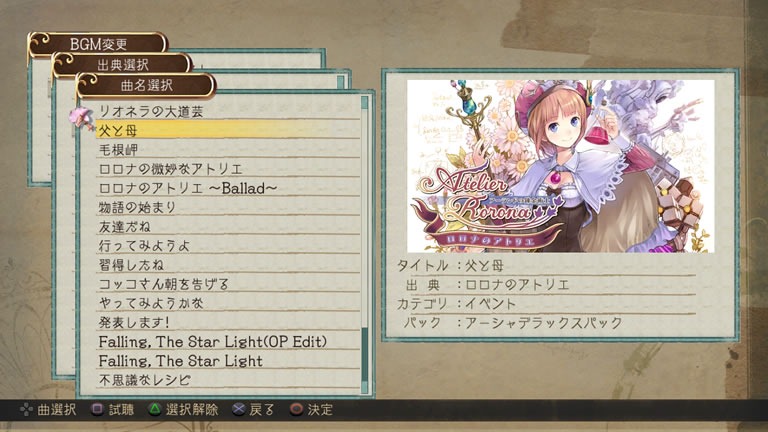The width and height of the screenshot is (768, 432).
Task: Open the BGM変更 header tab
Action: click(x=98, y=44)
